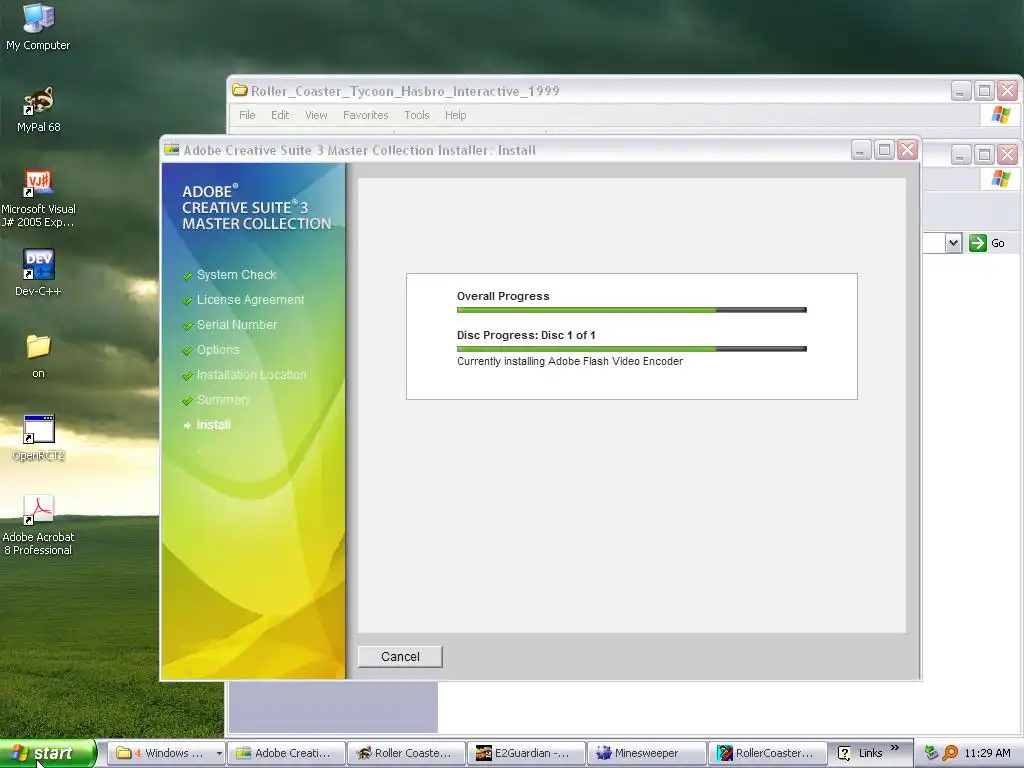Select Serial Number step in sidebar
Viewport: 1024px width, 768px height.
coord(236,325)
